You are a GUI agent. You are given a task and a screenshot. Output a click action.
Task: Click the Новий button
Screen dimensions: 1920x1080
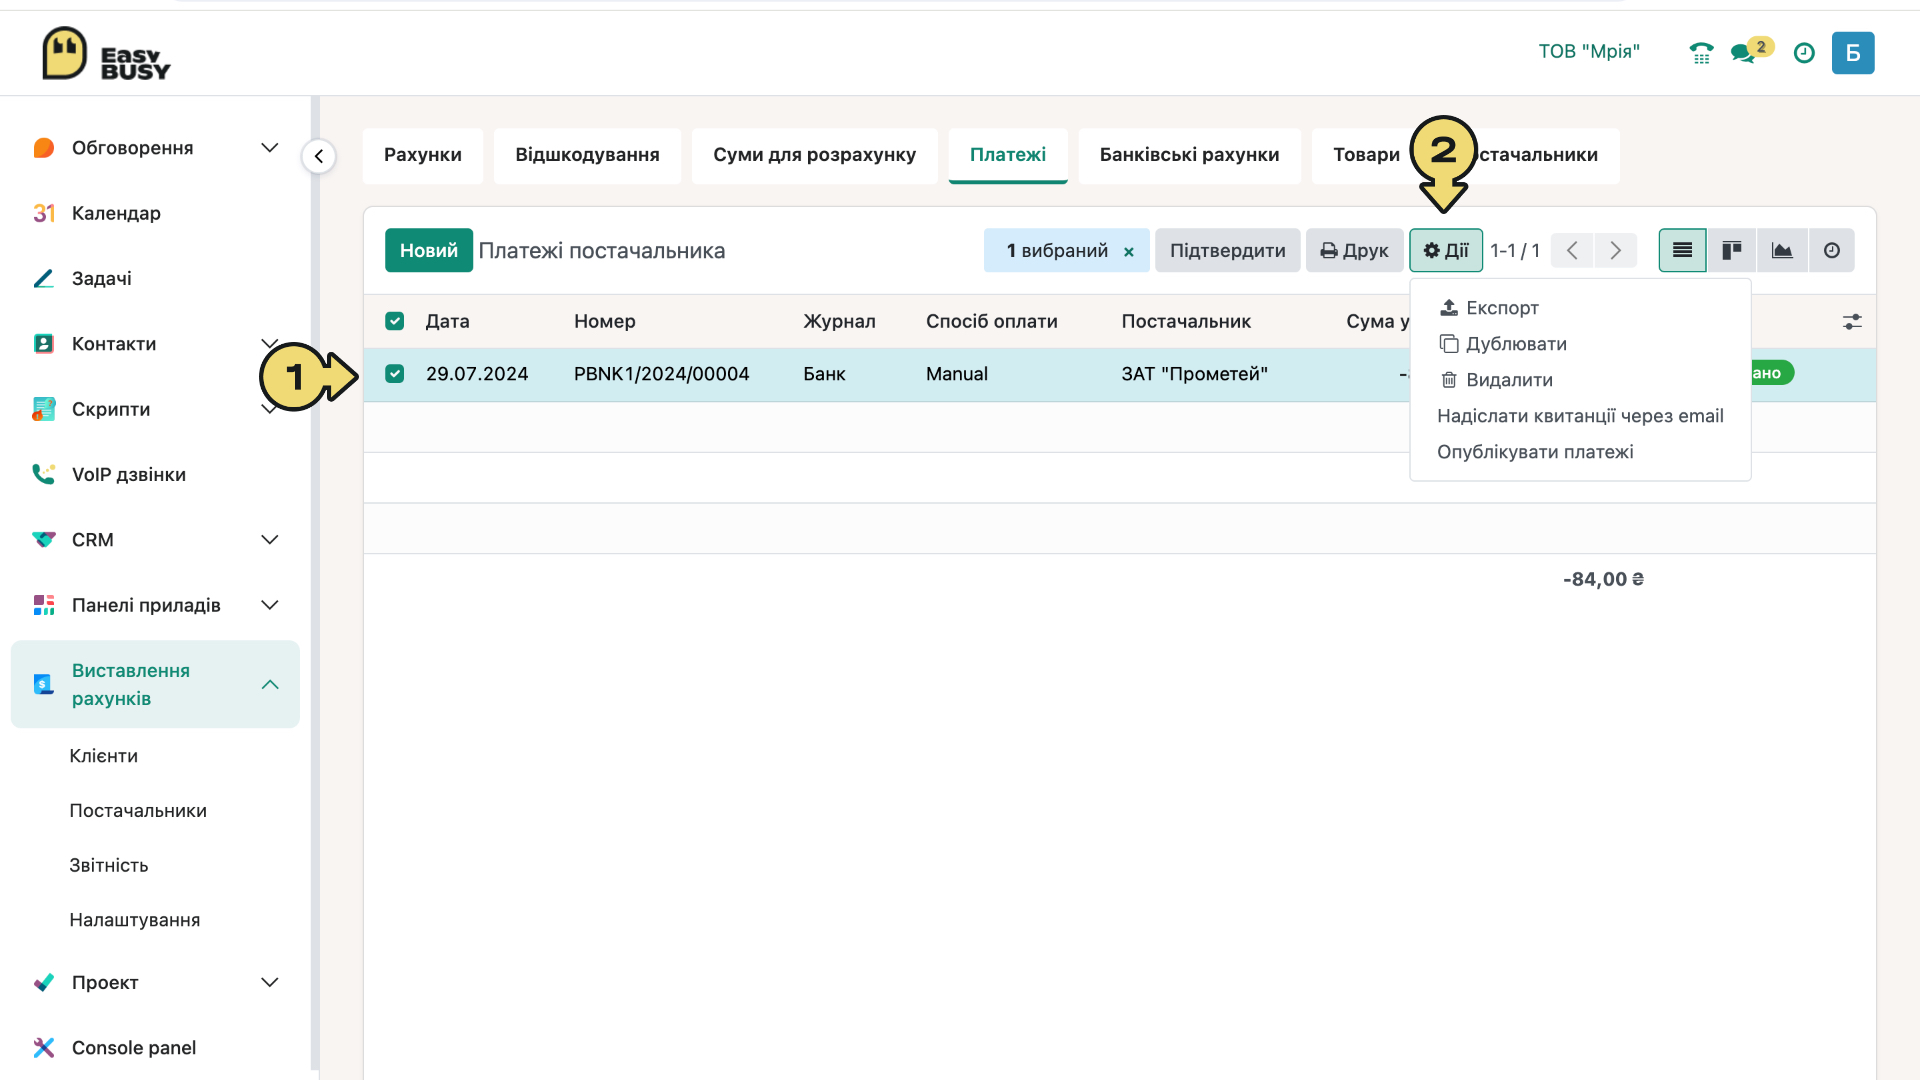(428, 251)
